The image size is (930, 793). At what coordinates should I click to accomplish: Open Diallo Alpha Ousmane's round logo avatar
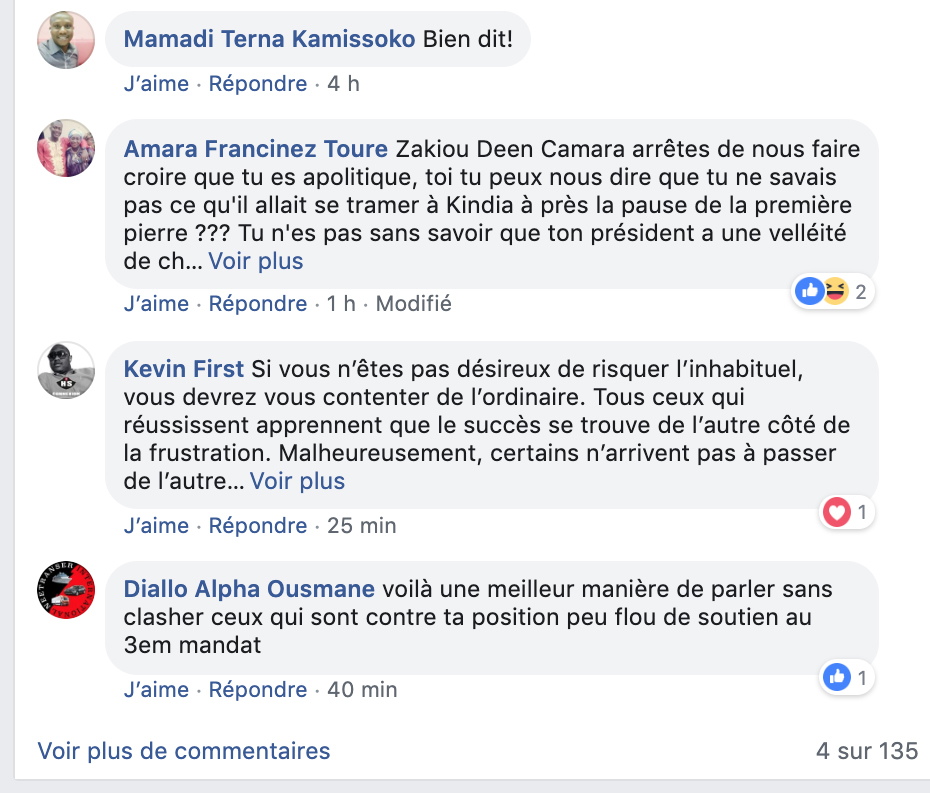66,590
